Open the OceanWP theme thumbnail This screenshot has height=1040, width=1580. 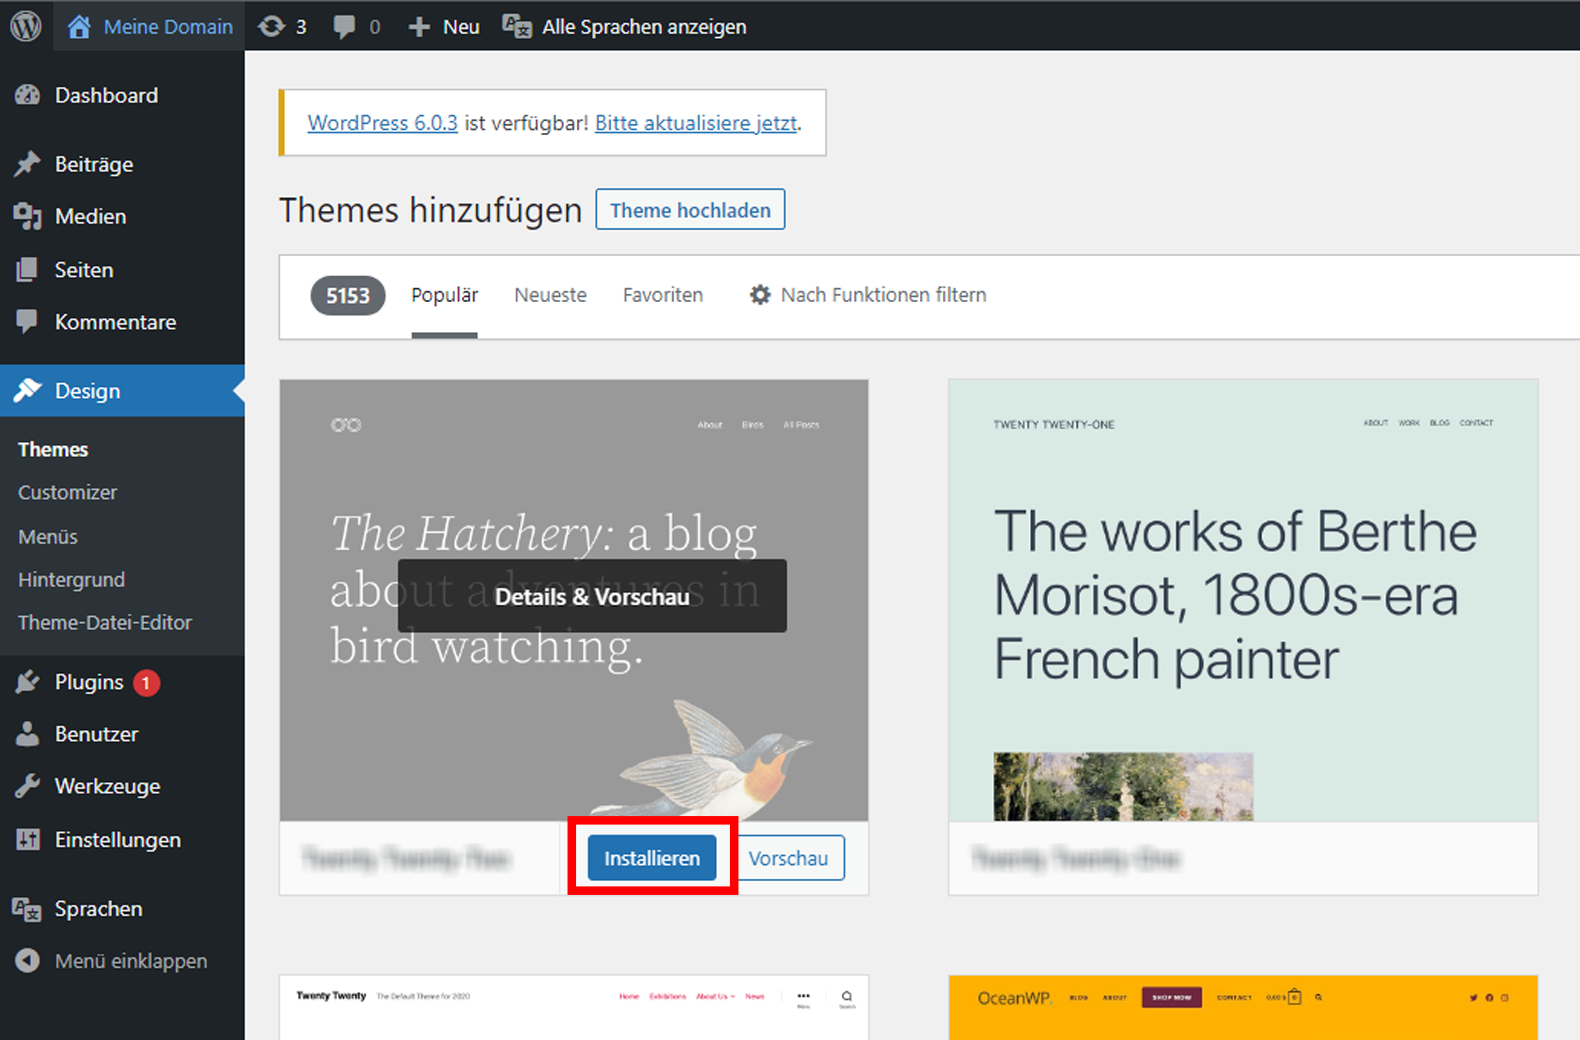pyautogui.click(x=1243, y=1008)
